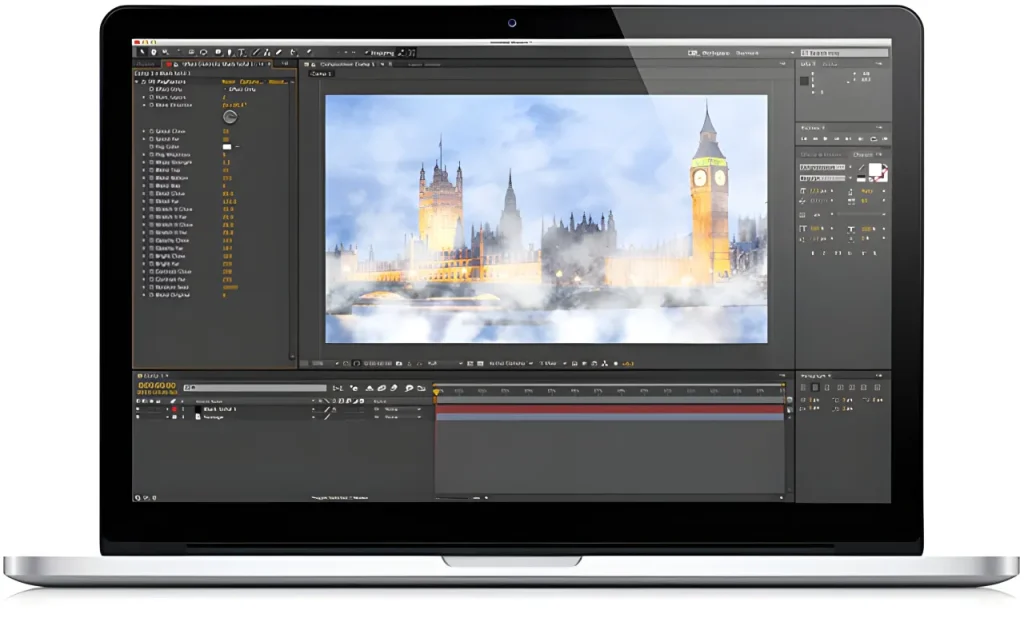Click the timeline layer search field
This screenshot has width=1024, height=626.
point(255,388)
